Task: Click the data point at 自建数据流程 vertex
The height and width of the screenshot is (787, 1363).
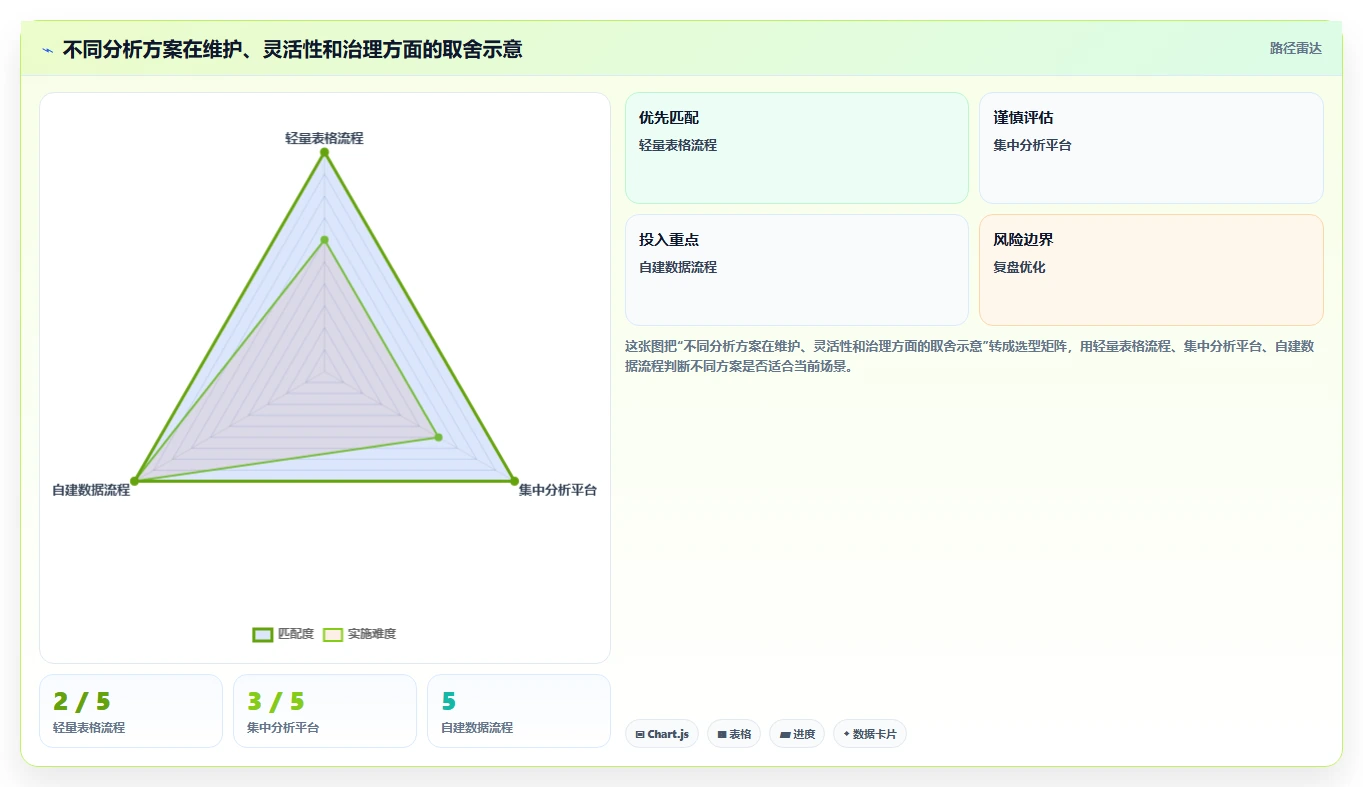Action: pyautogui.click(x=135, y=481)
